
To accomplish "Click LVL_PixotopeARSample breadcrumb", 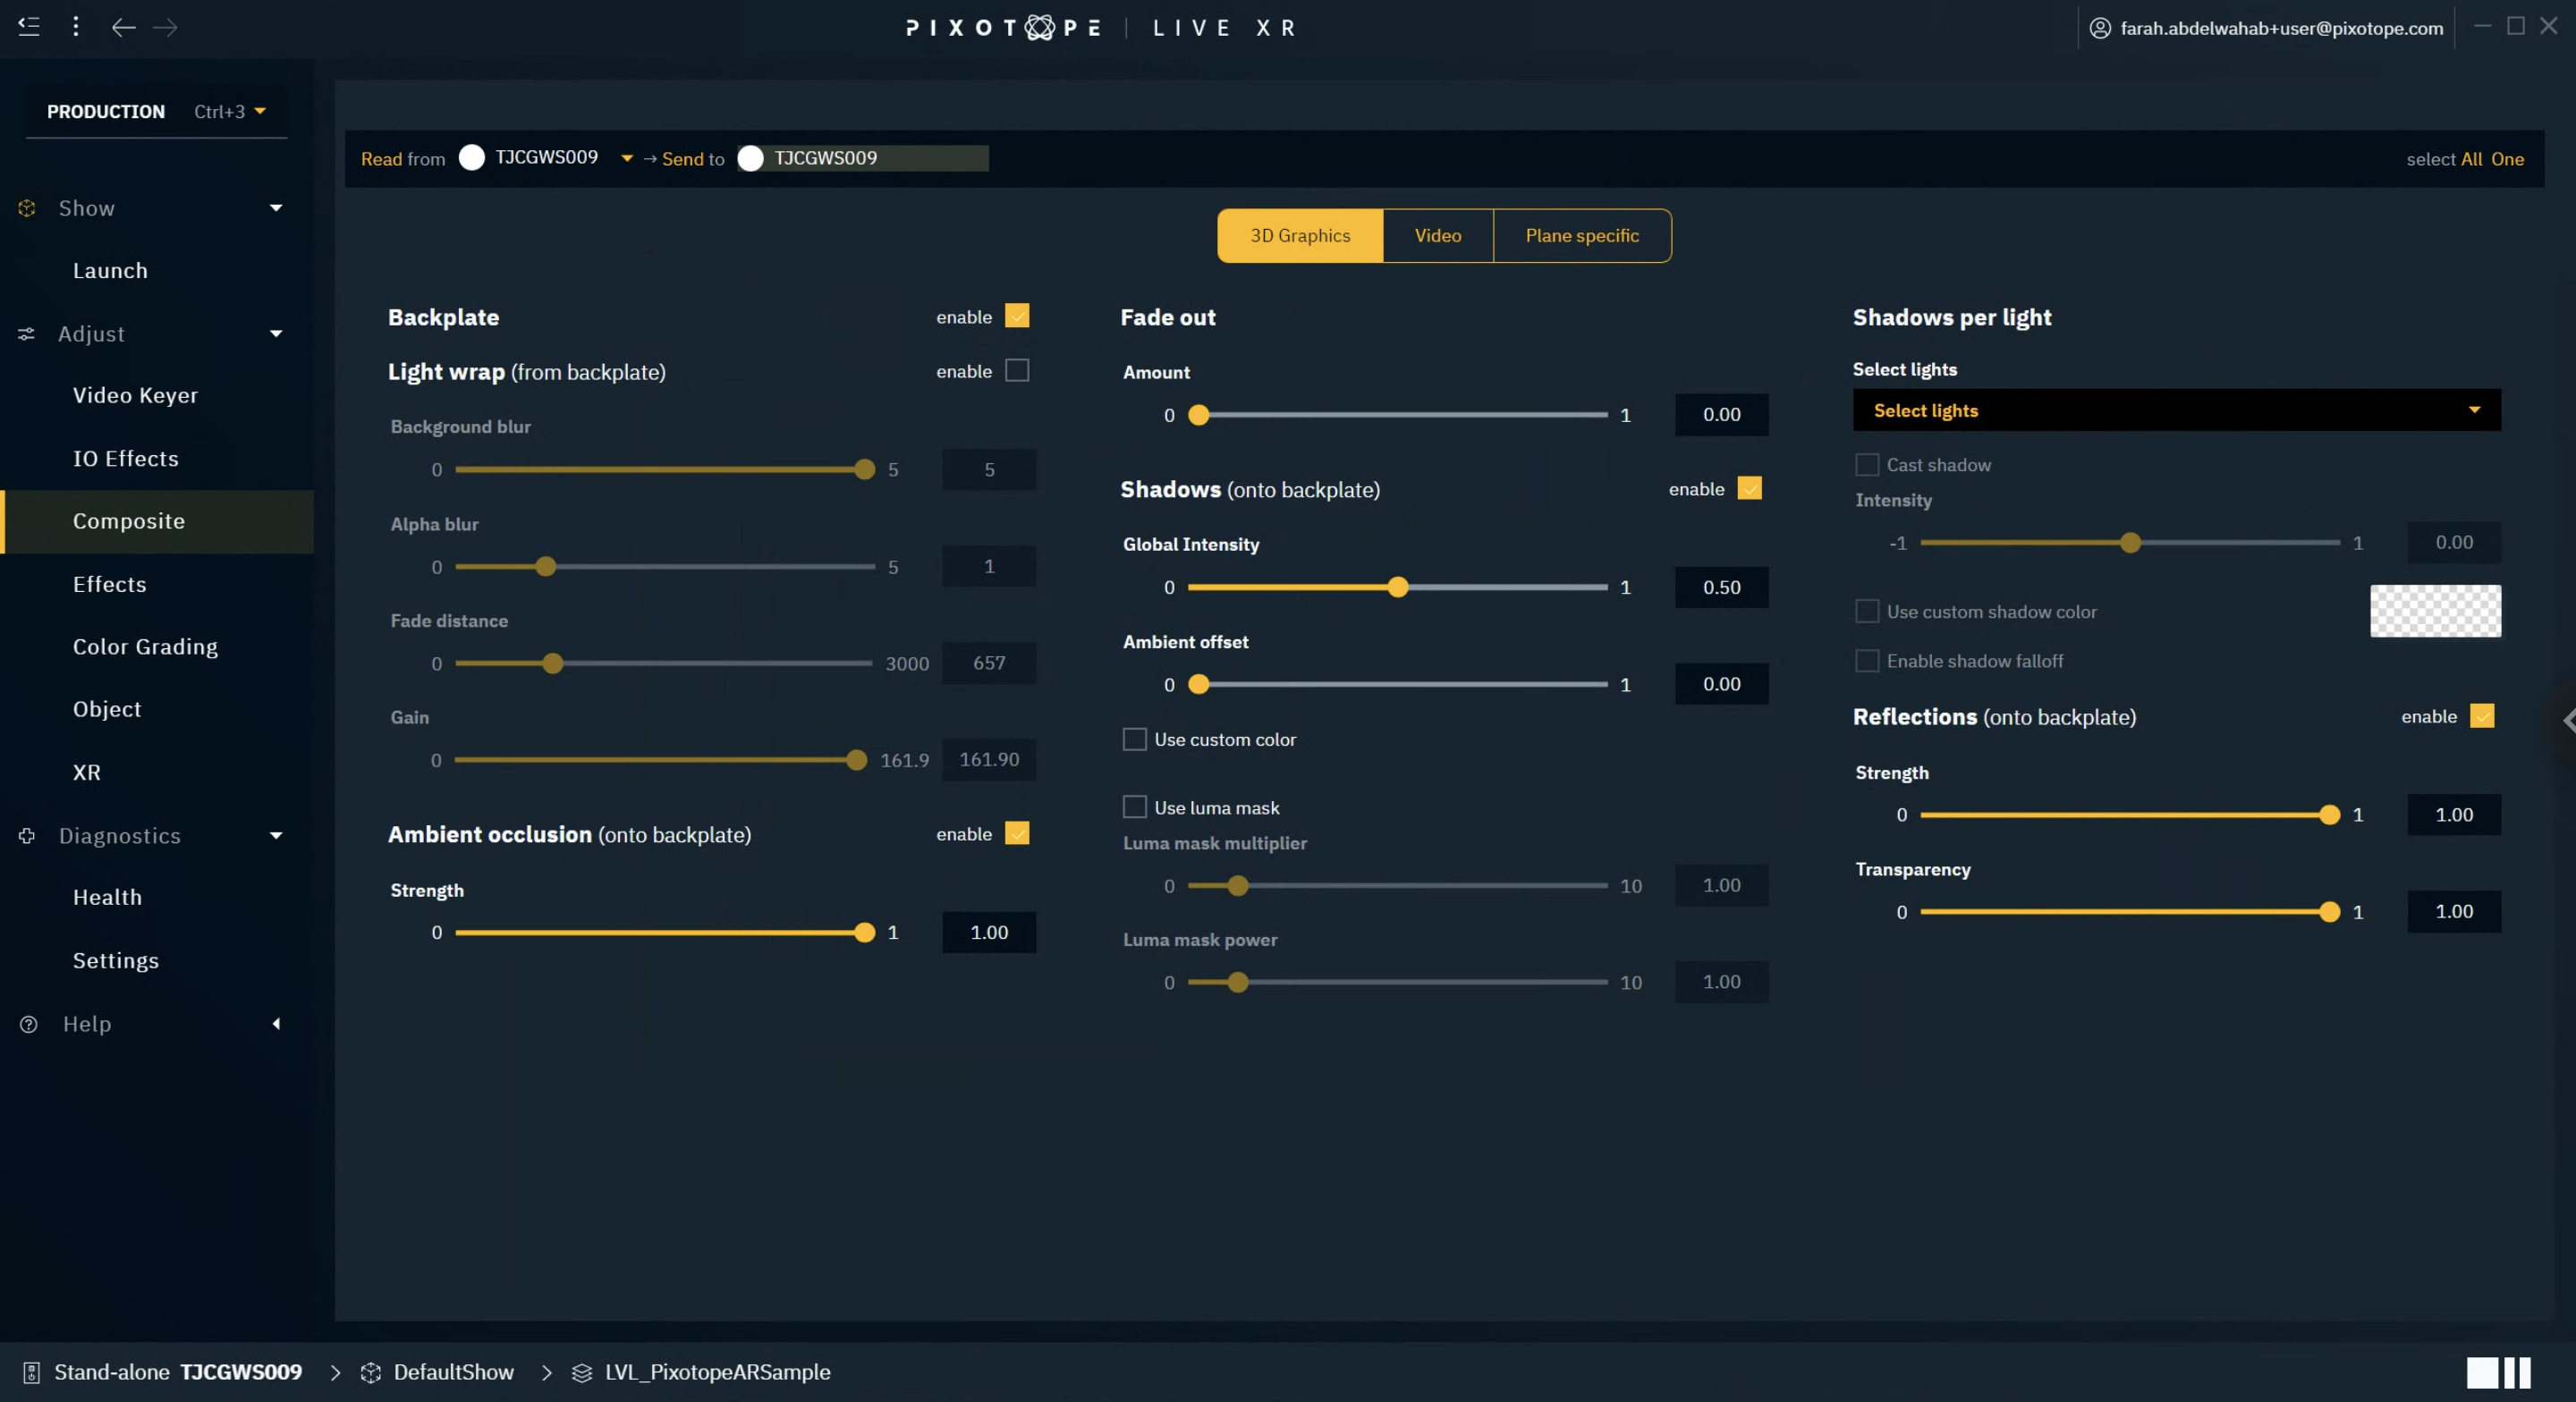I will pos(717,1373).
